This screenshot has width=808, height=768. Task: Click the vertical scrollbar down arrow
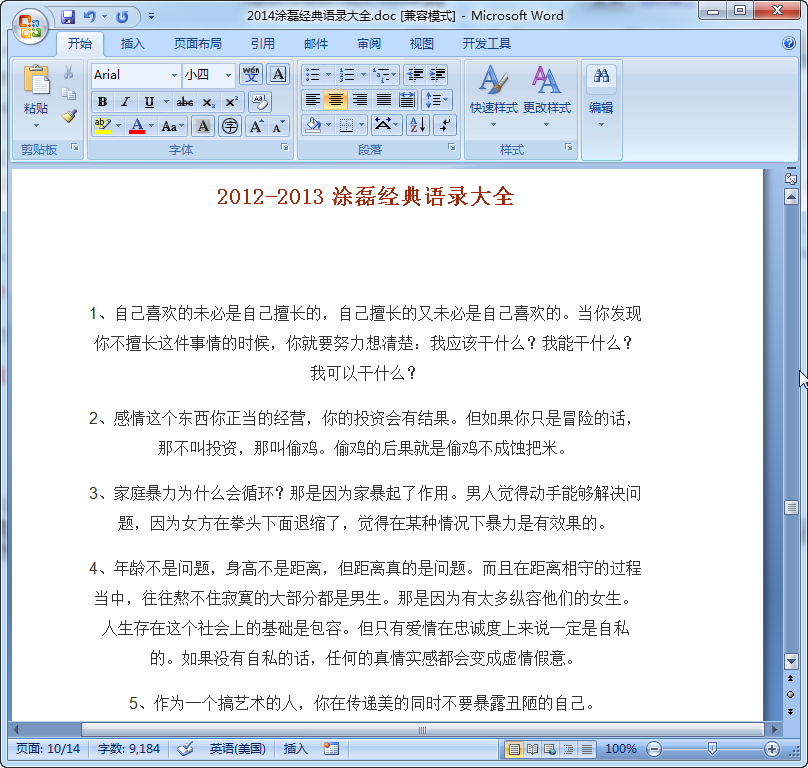point(791,660)
